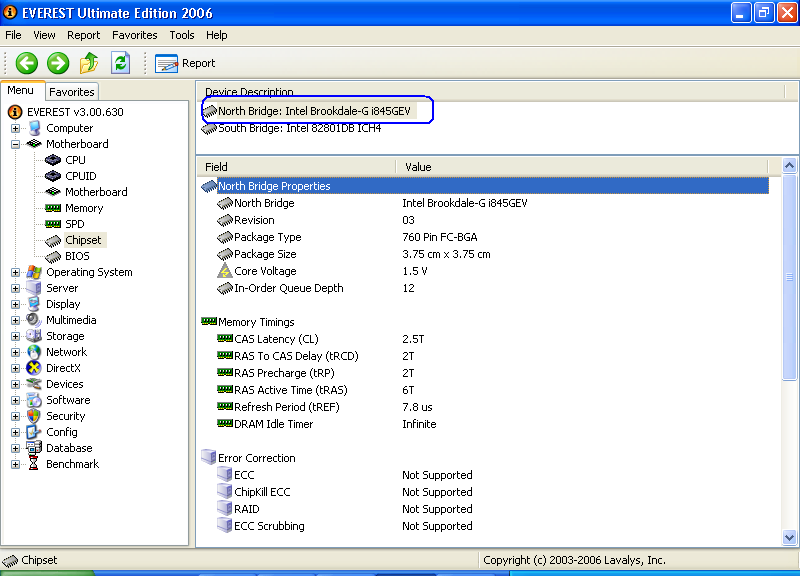Open the File menu
800x576 pixels.
(x=13, y=35)
